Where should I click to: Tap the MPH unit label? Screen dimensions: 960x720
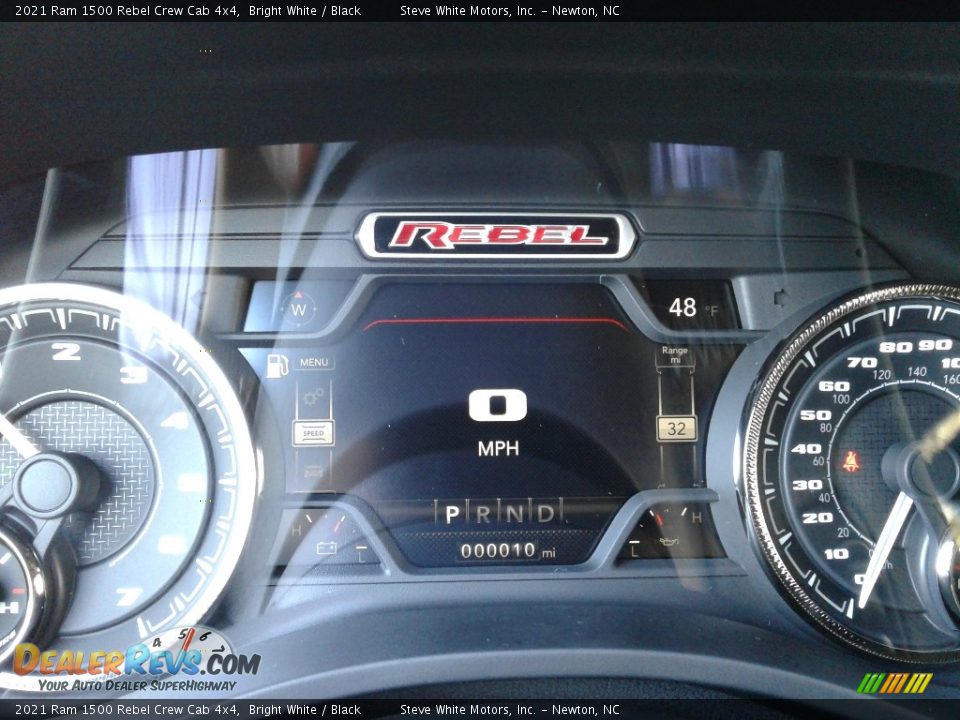pos(498,449)
